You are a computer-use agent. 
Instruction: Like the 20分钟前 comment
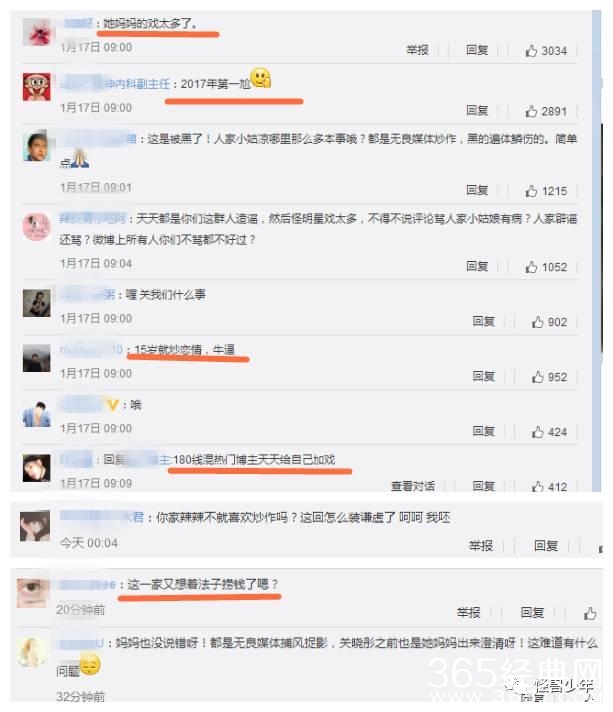590,613
